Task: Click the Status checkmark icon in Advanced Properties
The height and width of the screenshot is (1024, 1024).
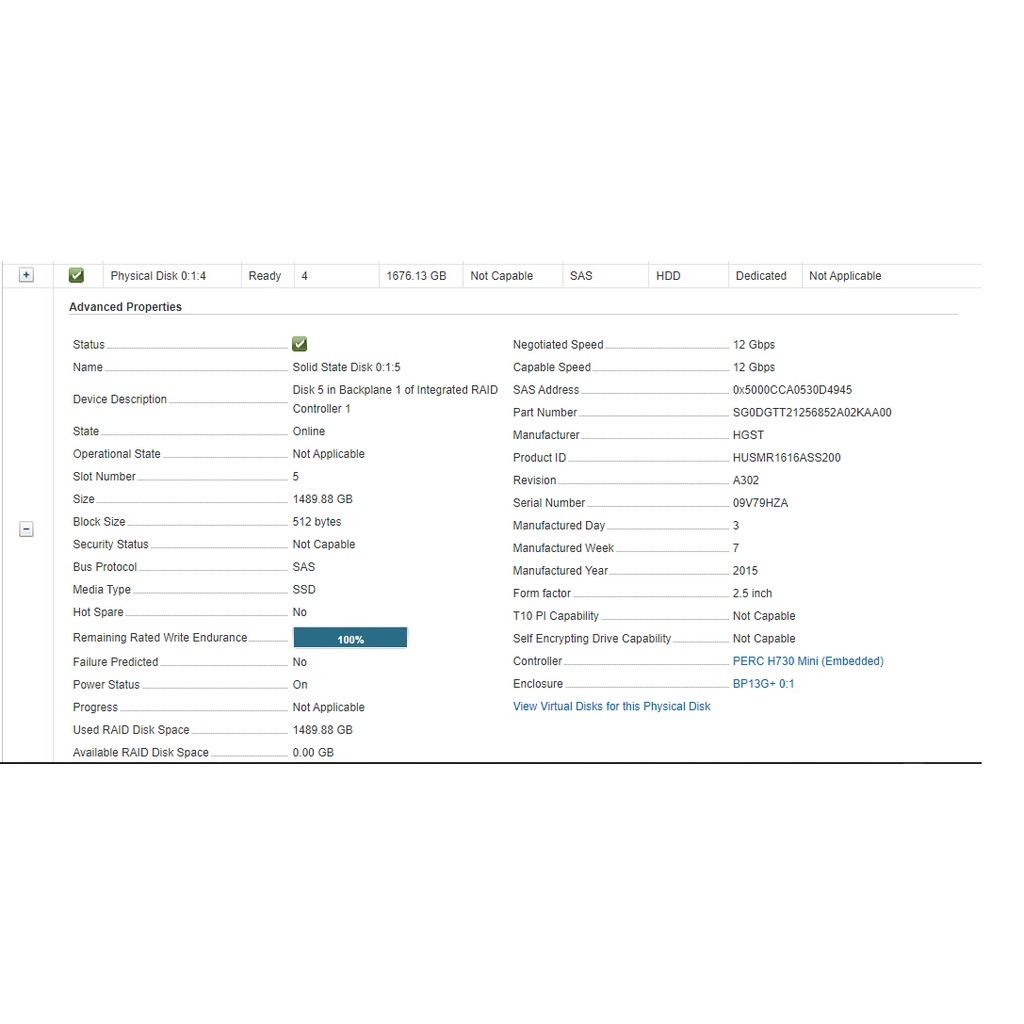Action: (300, 344)
